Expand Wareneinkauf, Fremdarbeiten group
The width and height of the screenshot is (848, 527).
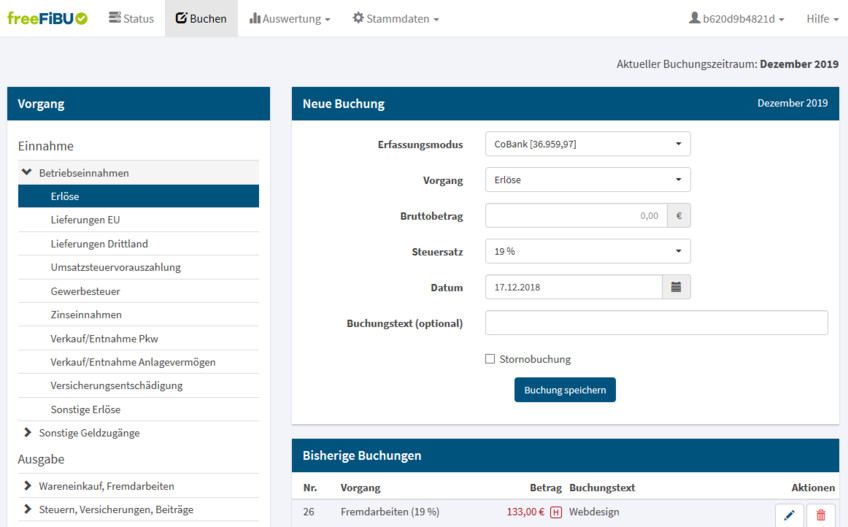pos(28,486)
